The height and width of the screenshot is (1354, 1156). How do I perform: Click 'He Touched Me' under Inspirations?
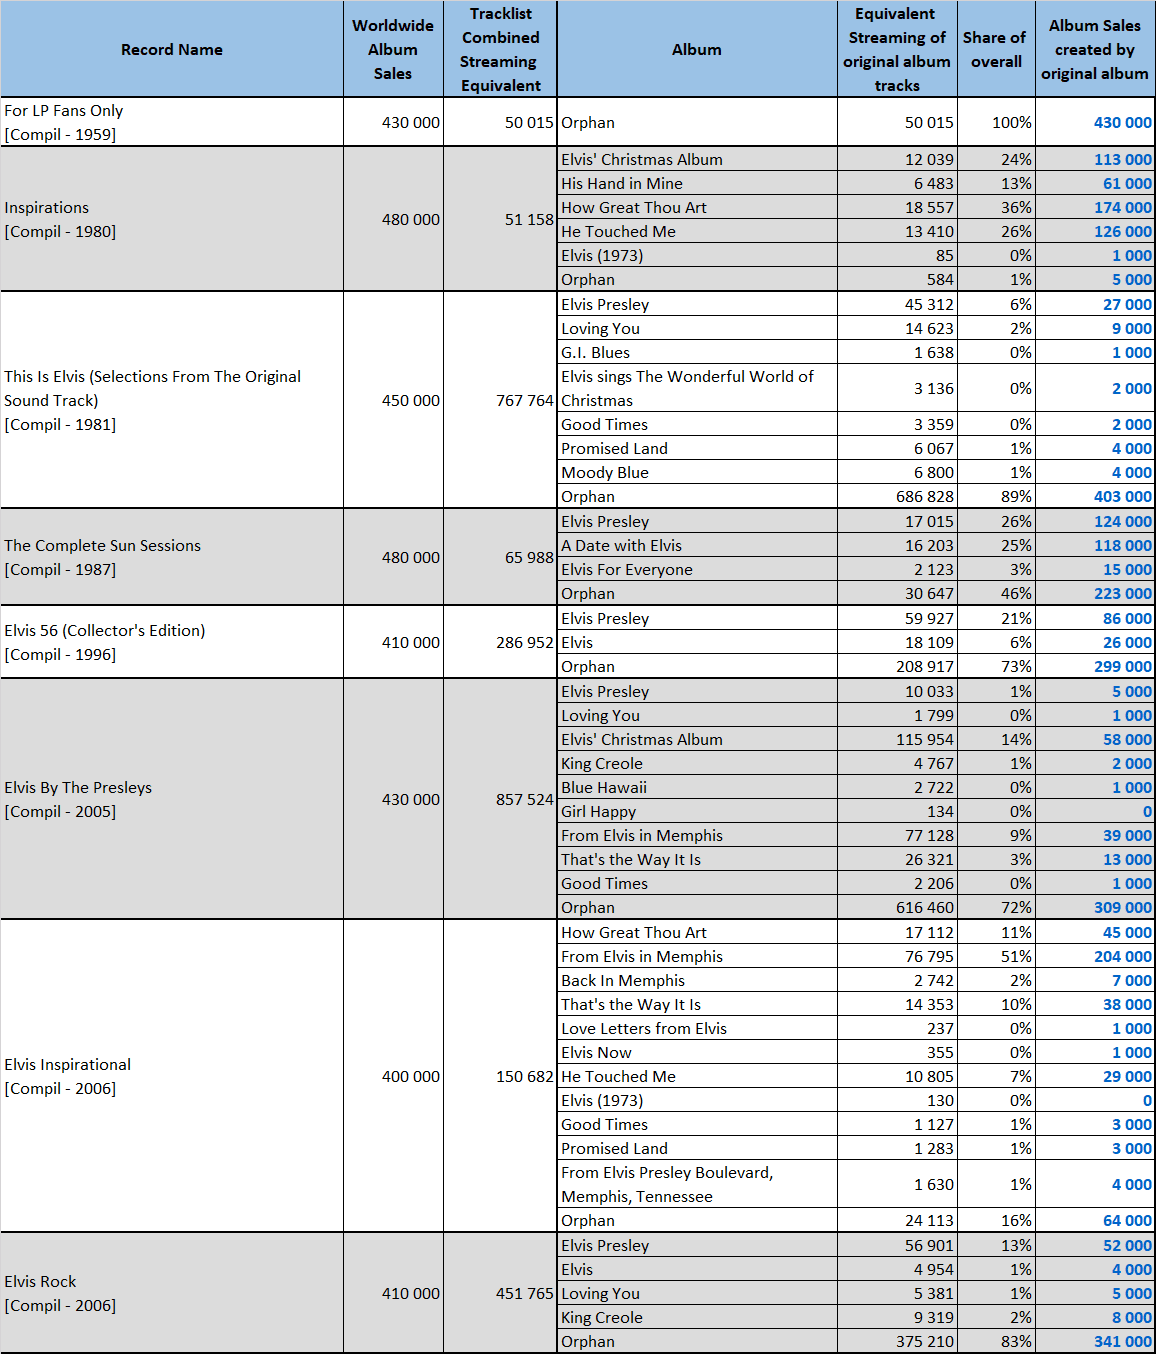pyautogui.click(x=697, y=231)
